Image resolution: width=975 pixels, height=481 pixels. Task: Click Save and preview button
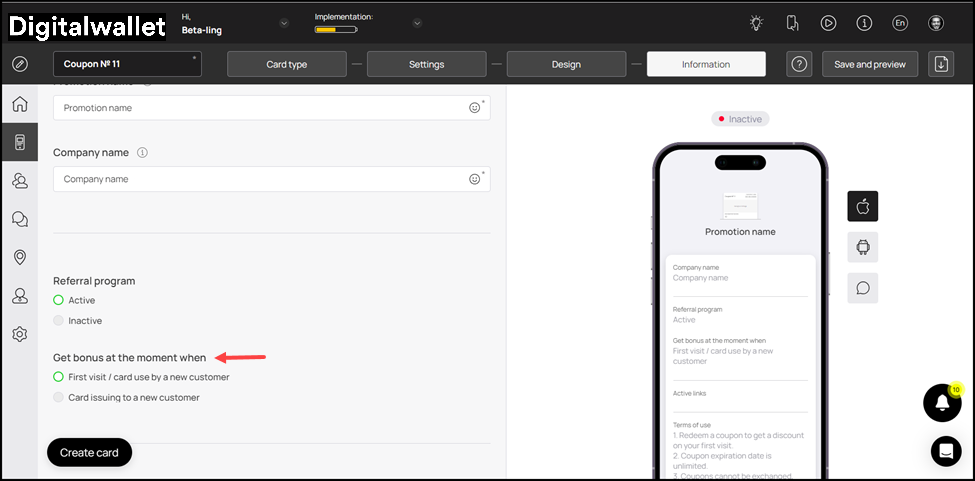coord(869,64)
